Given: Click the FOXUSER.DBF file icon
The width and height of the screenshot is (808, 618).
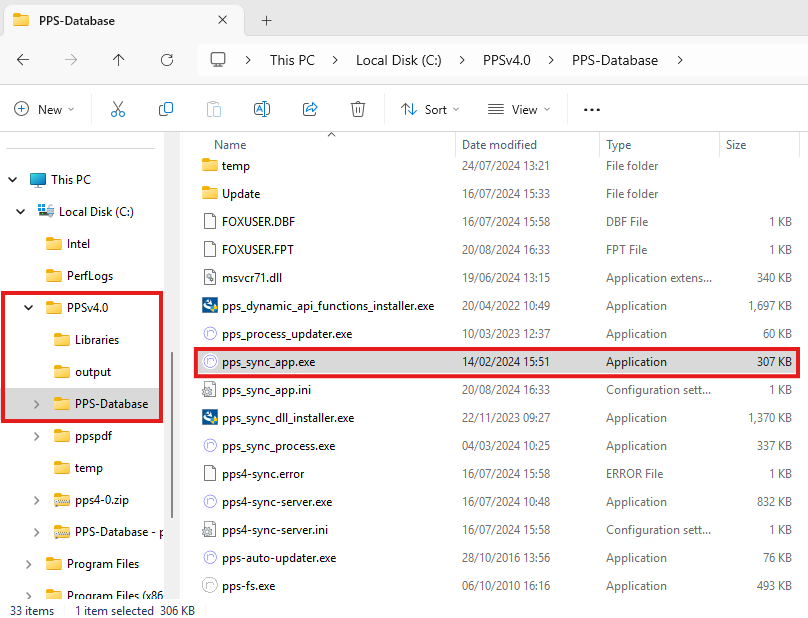Looking at the screenshot, I should click(x=209, y=221).
